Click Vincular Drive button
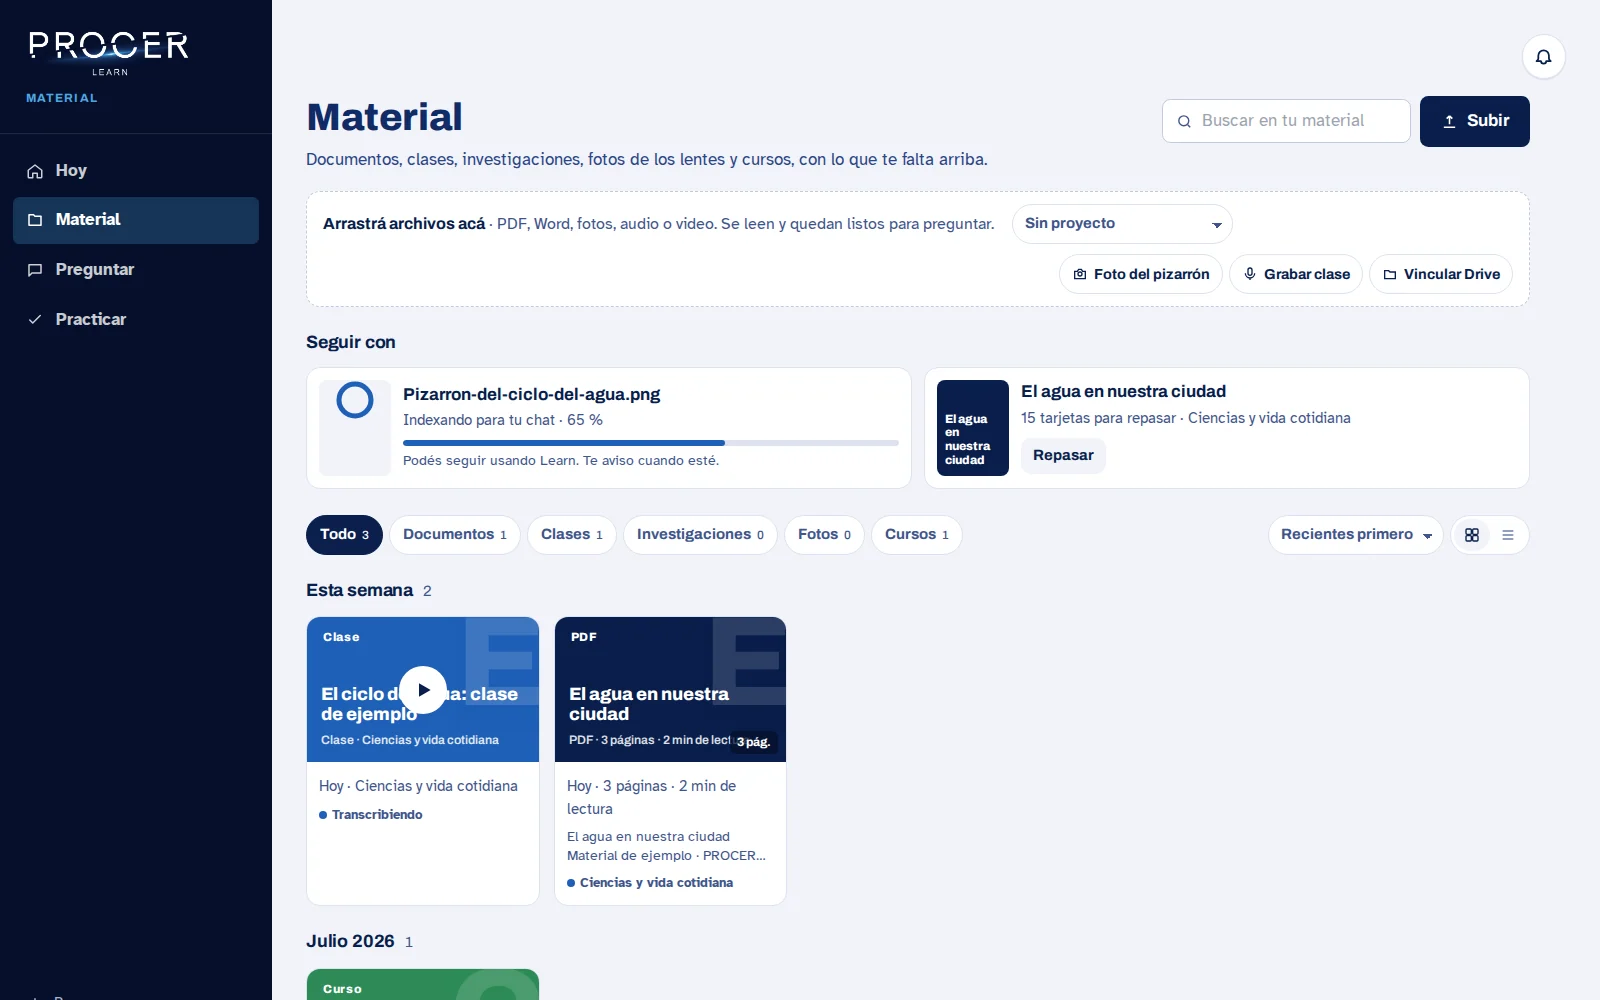 1441,274
